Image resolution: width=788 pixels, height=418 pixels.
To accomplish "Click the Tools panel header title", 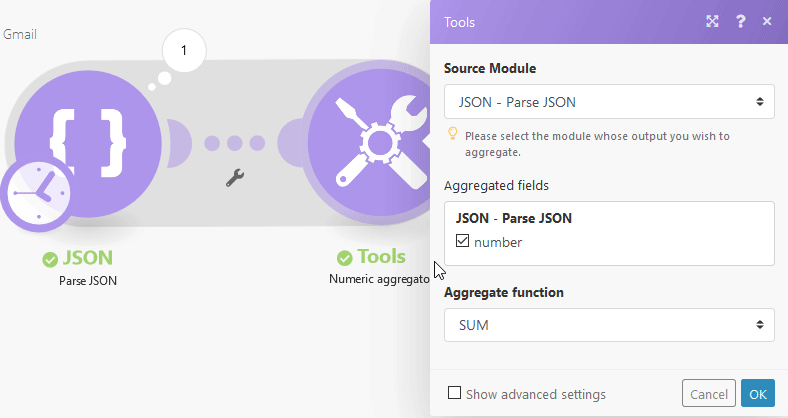I will pos(459,22).
